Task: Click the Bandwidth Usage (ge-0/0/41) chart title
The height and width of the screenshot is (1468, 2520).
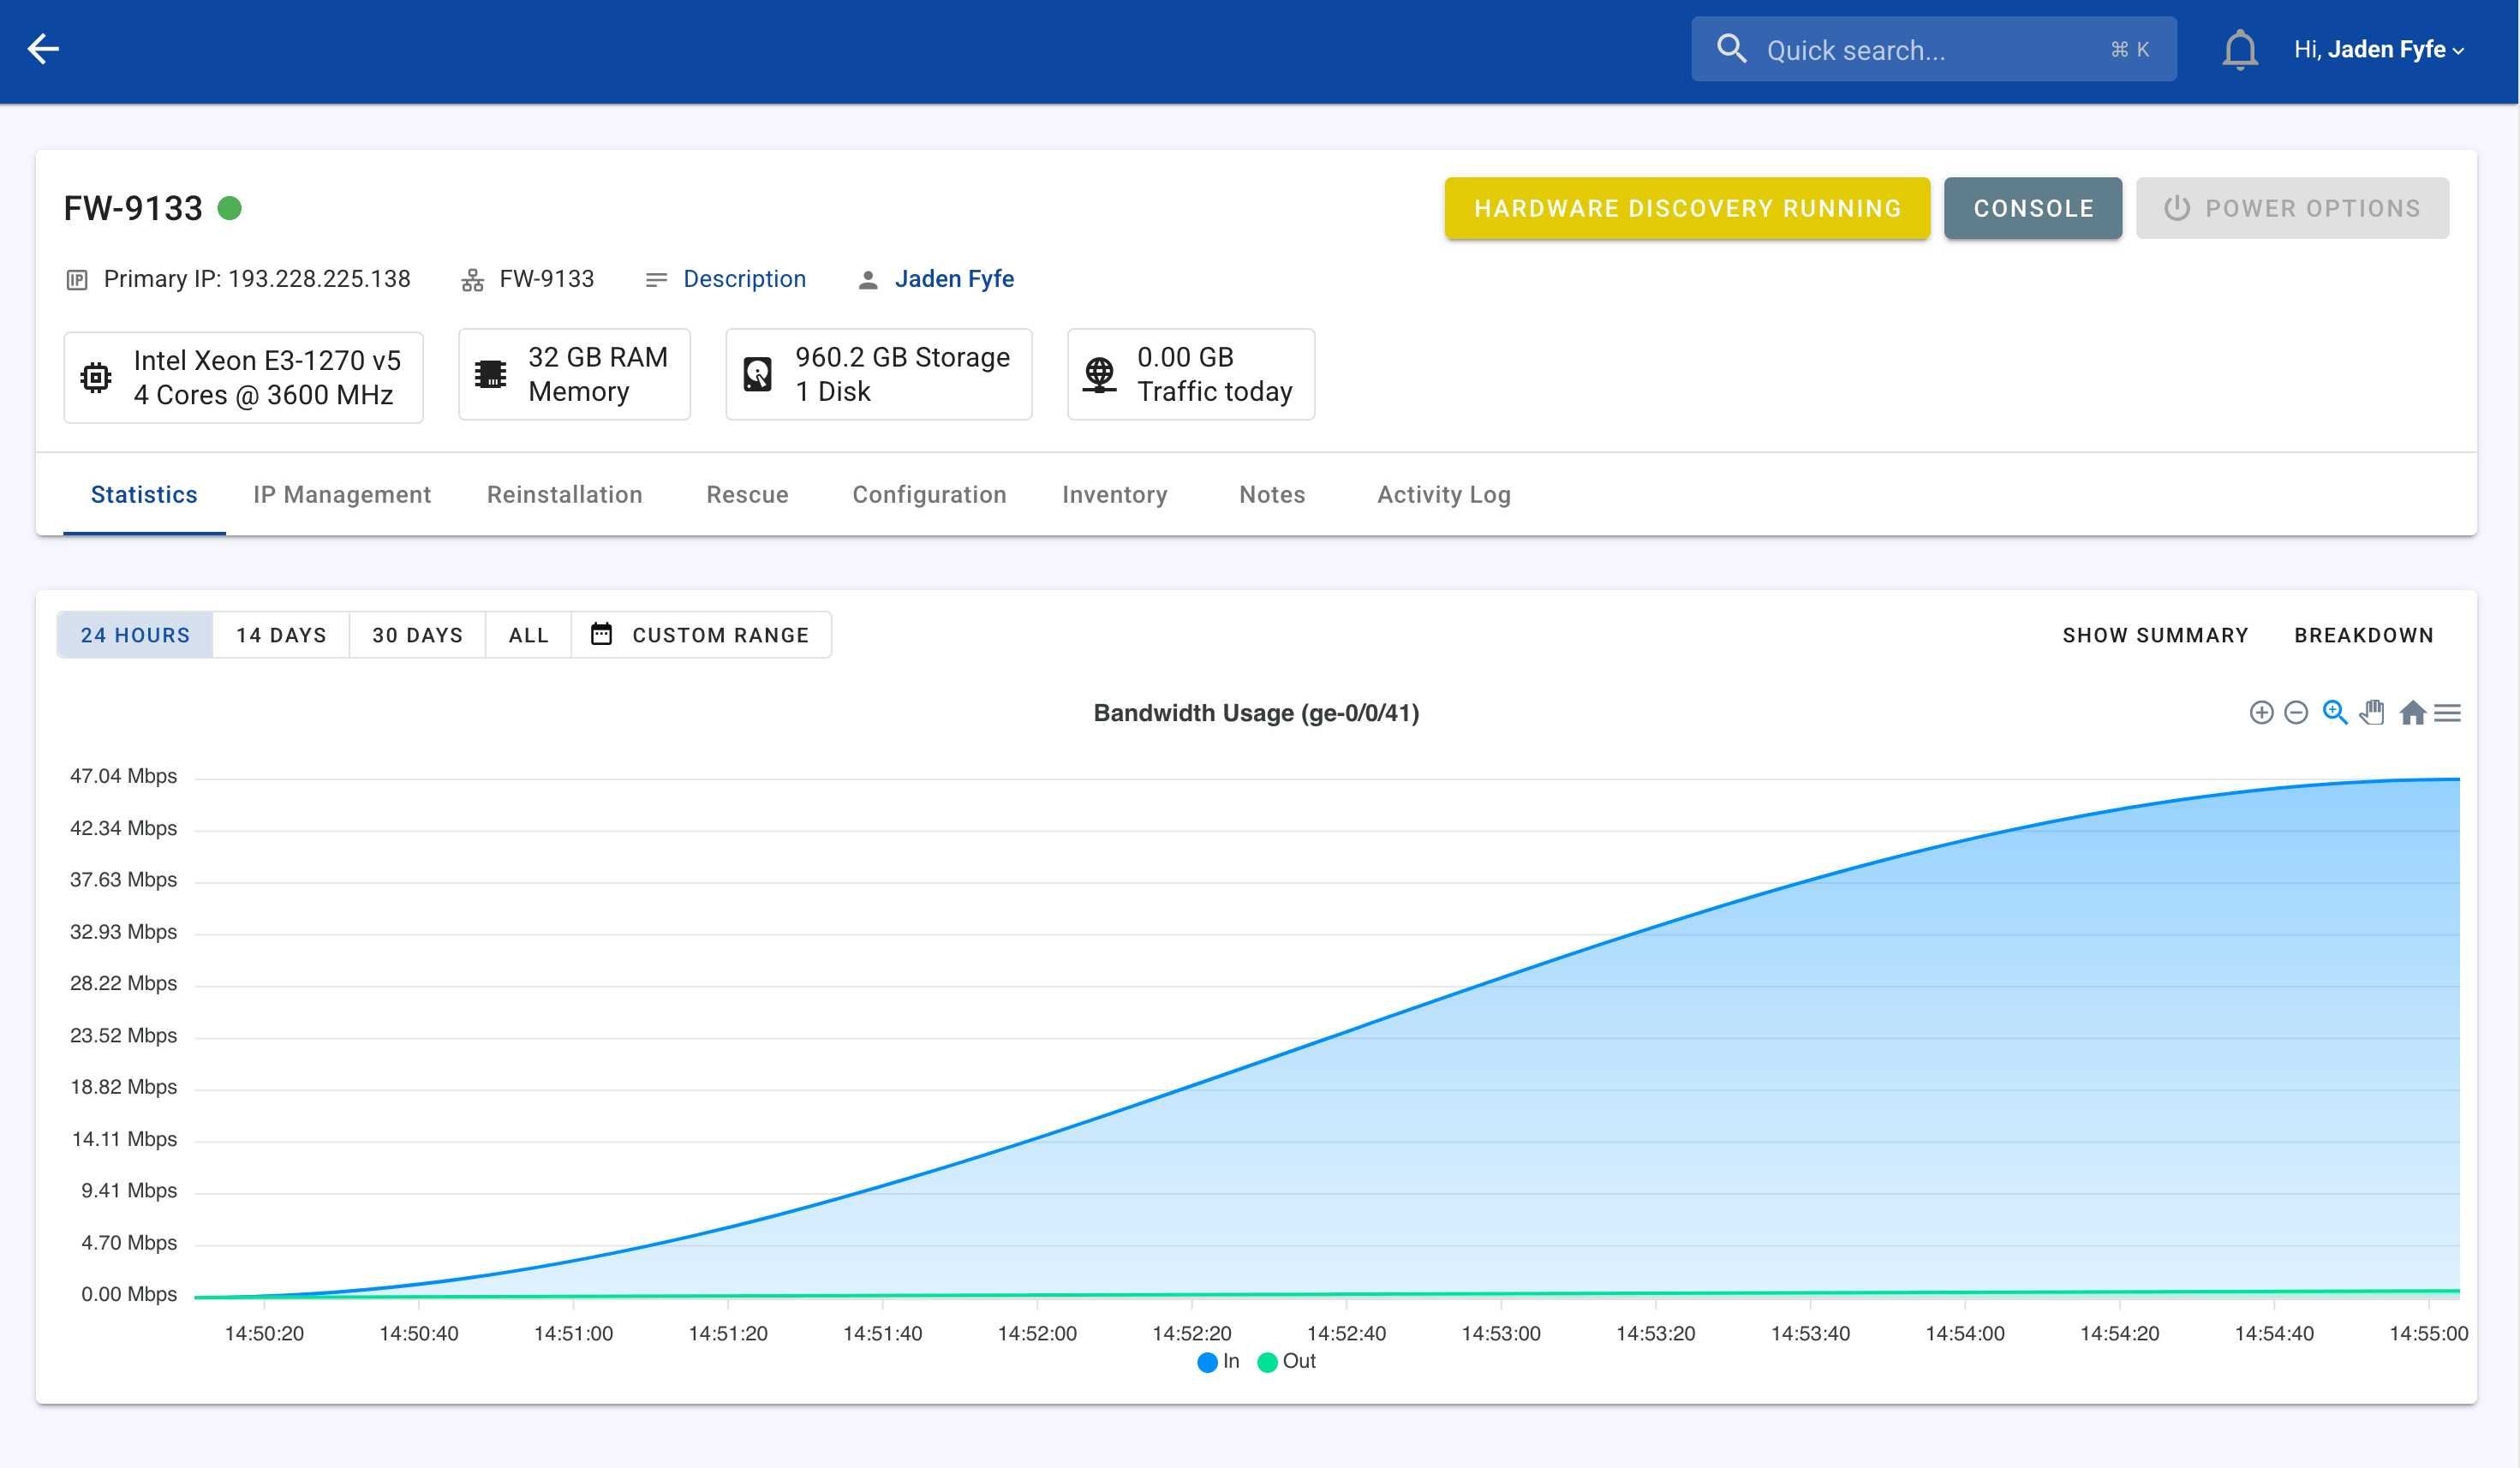Action: point(1256,713)
